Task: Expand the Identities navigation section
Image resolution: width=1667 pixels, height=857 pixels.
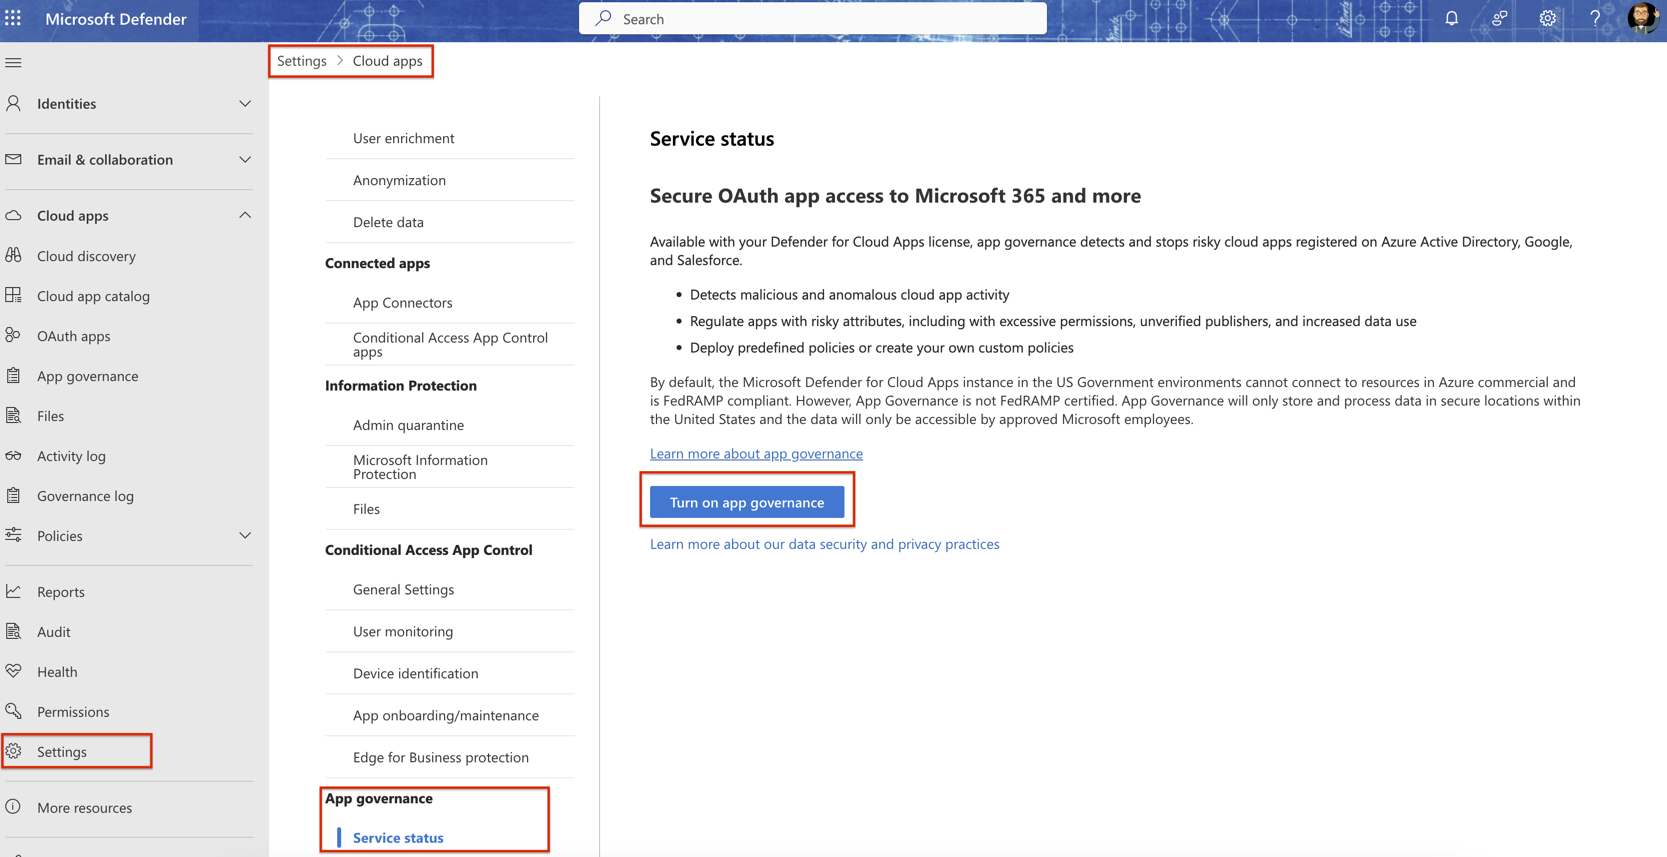Action: (x=245, y=104)
